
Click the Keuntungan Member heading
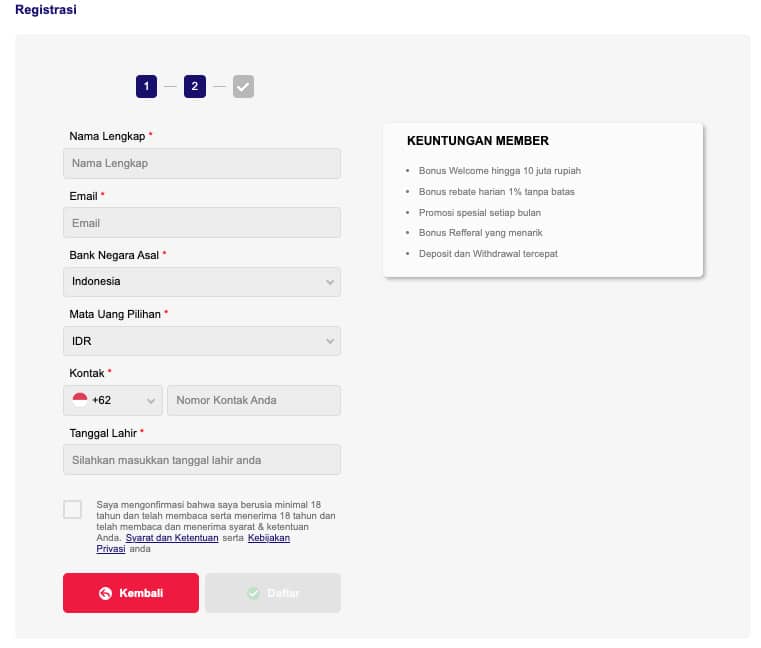coord(478,141)
